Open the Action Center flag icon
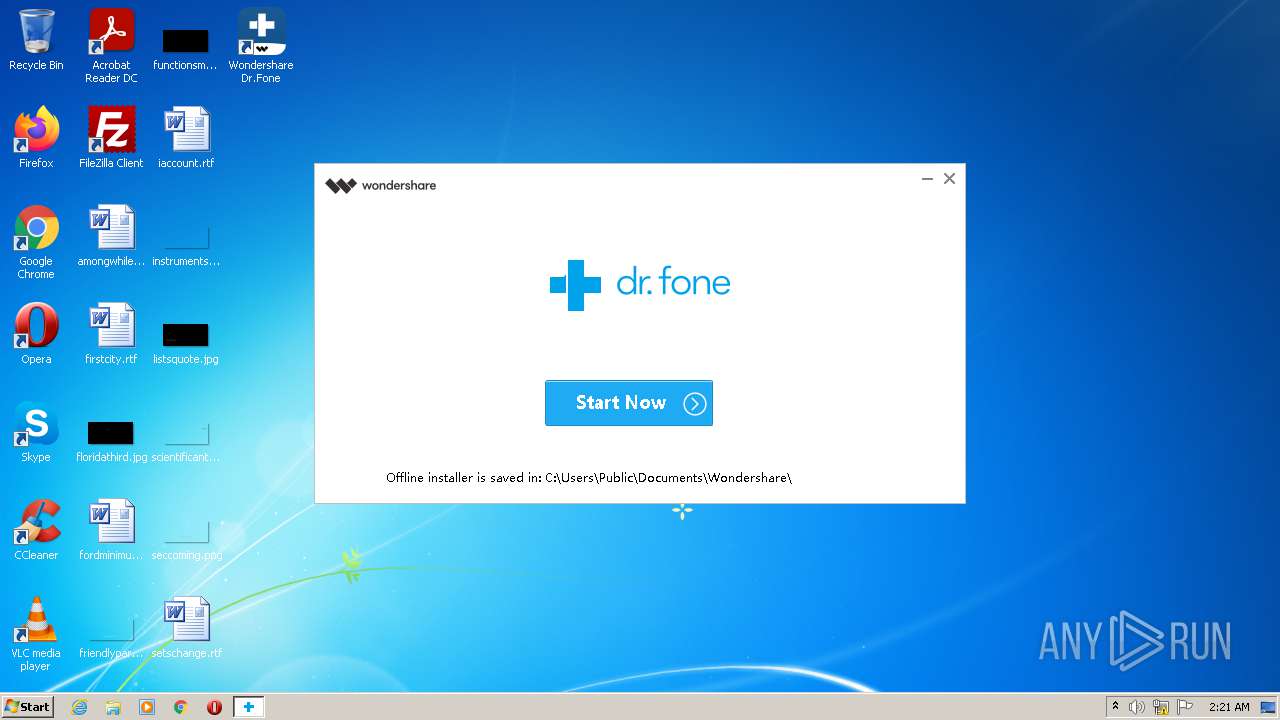 pos(1185,707)
